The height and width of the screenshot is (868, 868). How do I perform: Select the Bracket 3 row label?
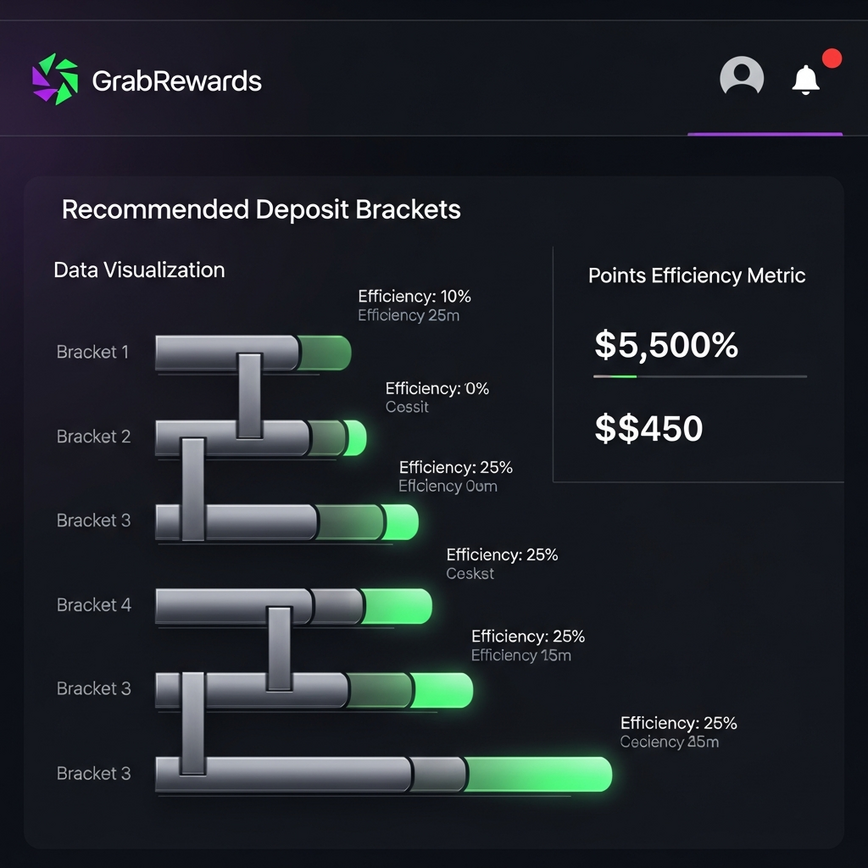pyautogui.click(x=93, y=520)
